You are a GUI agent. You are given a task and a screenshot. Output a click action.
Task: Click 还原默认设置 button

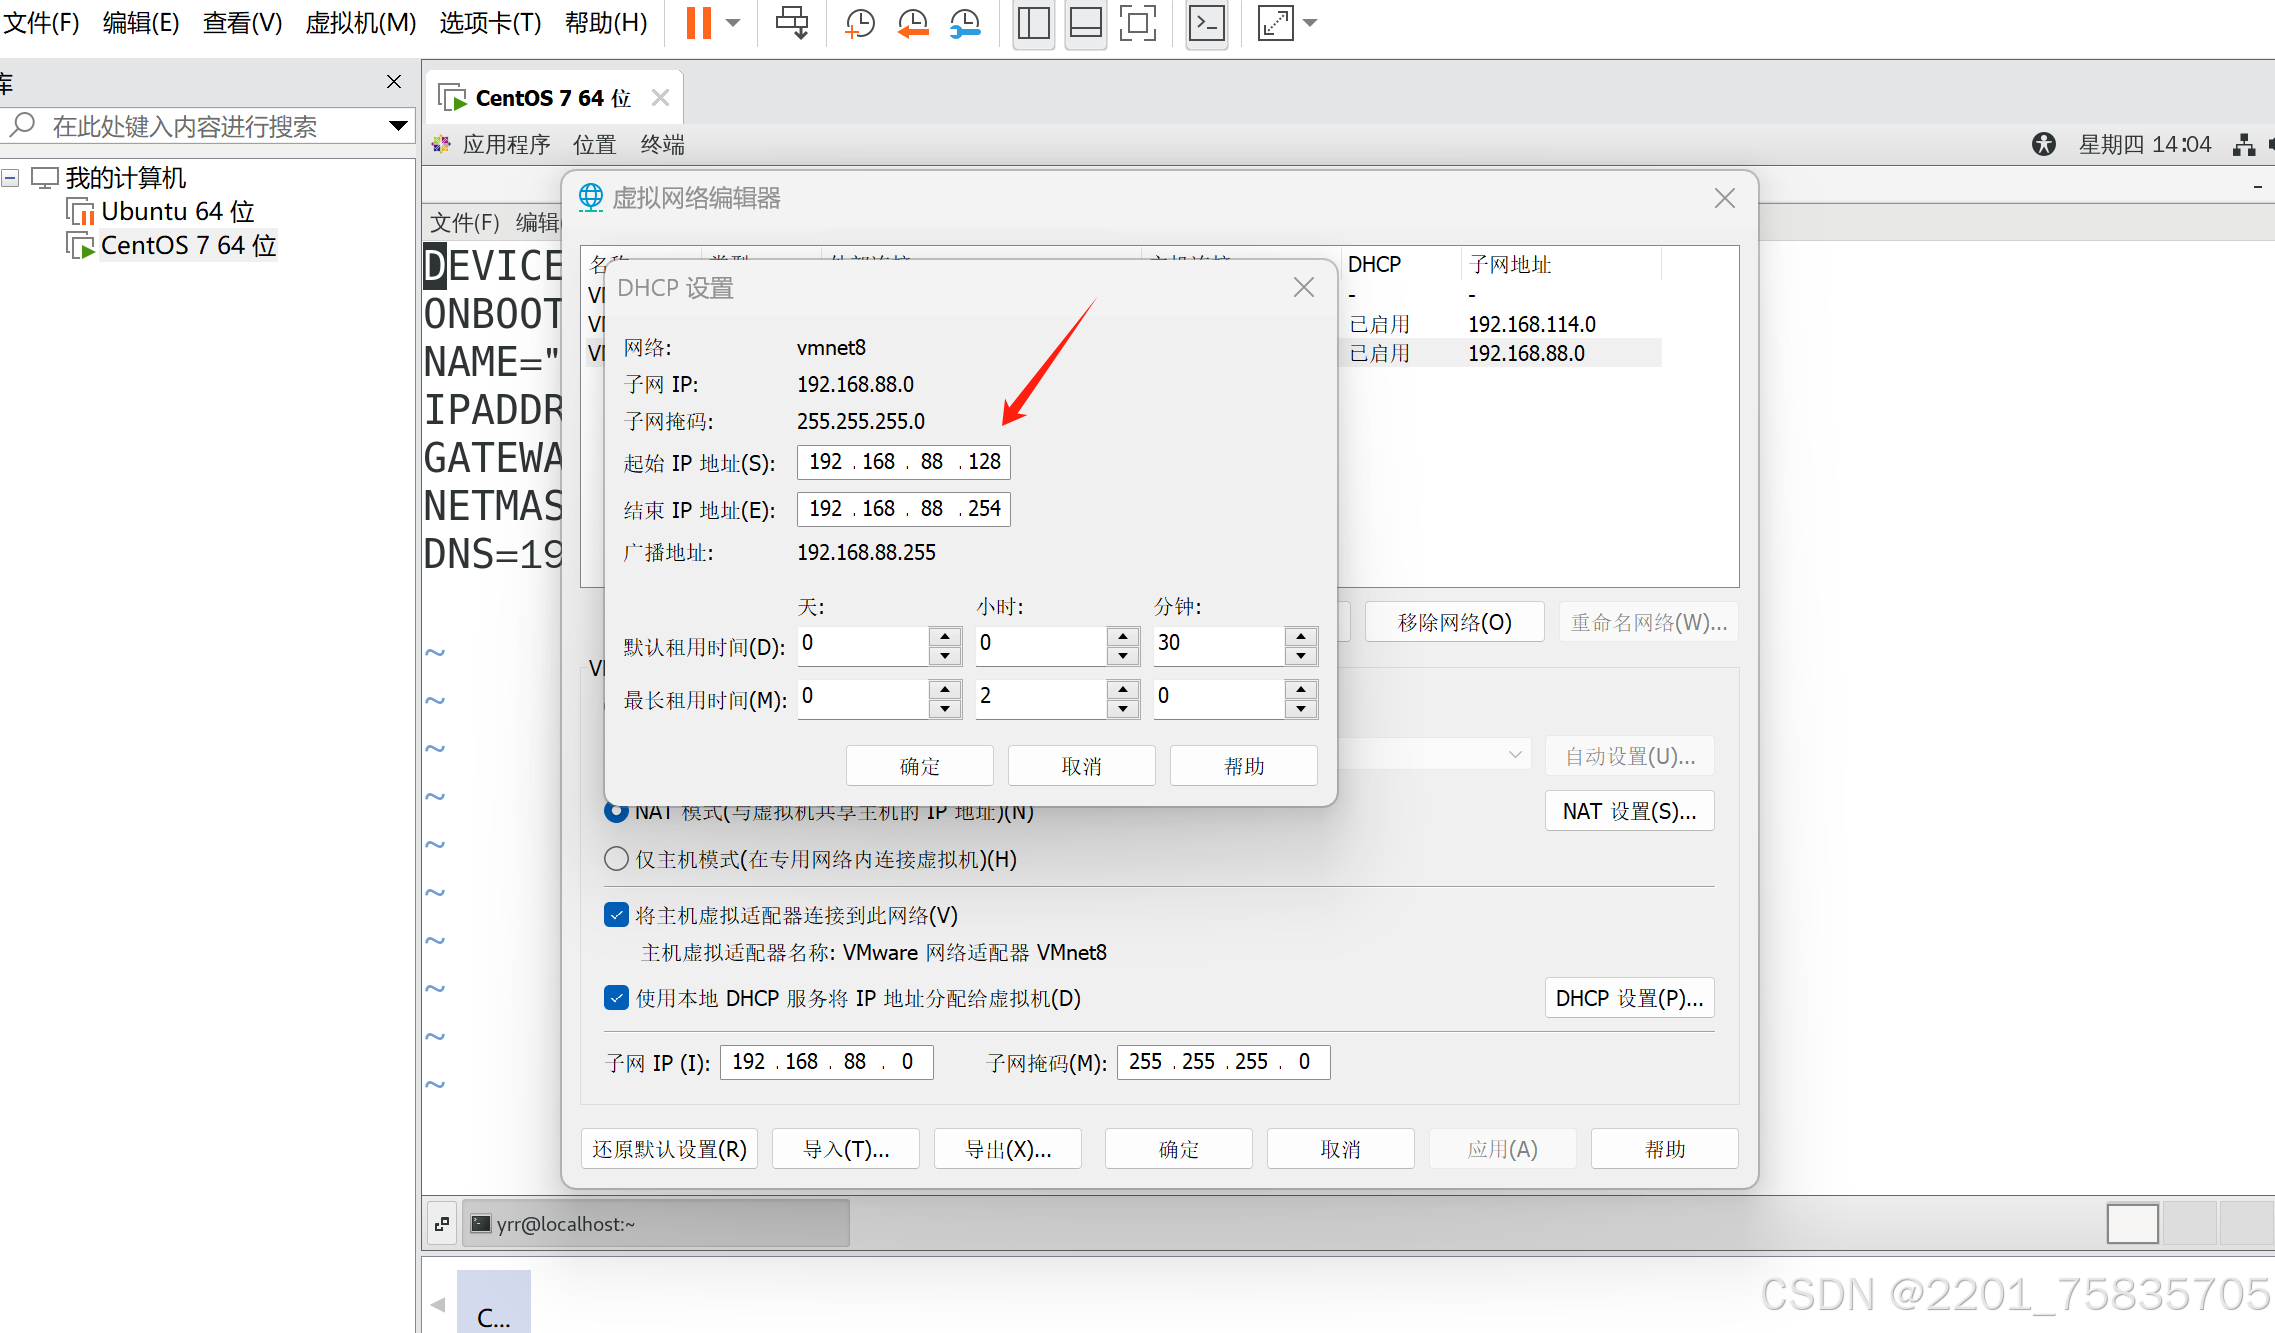pos(668,1148)
